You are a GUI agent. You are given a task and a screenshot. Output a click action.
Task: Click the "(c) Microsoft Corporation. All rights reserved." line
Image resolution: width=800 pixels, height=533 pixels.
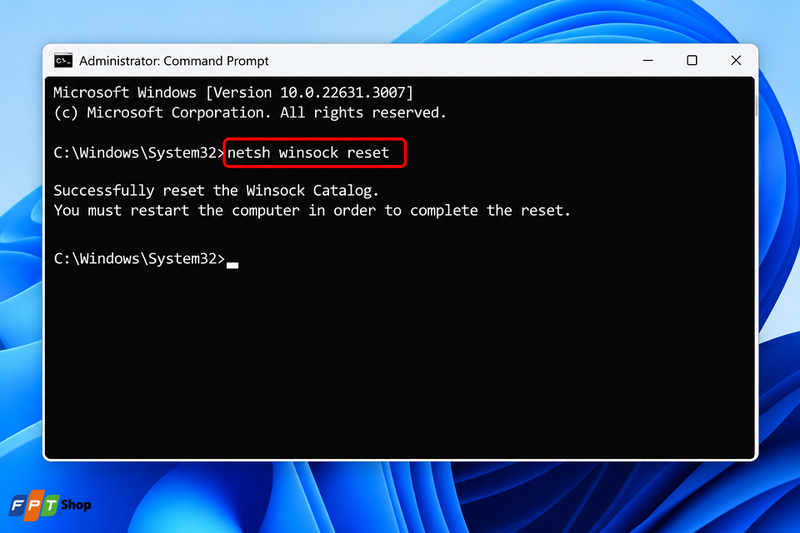[x=250, y=113]
